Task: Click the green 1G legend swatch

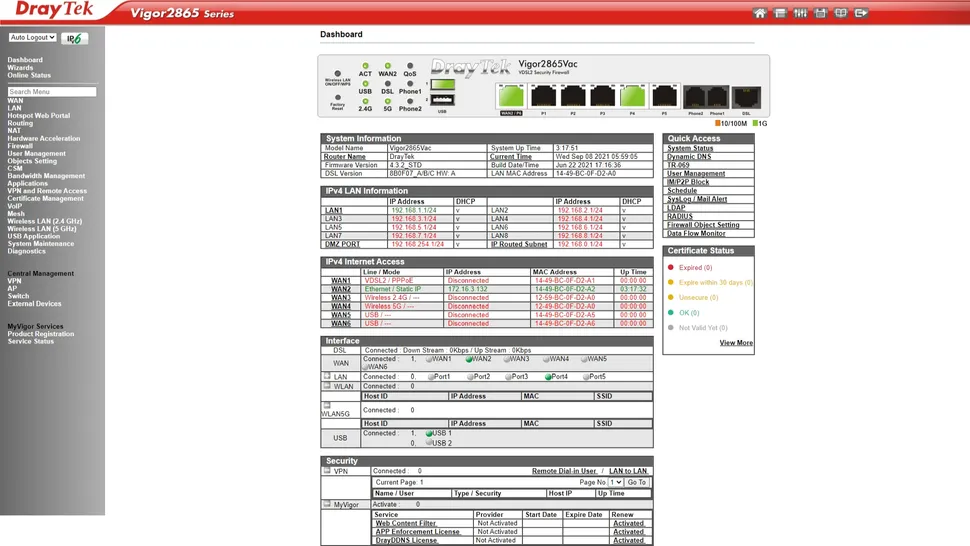Action: coord(755,124)
